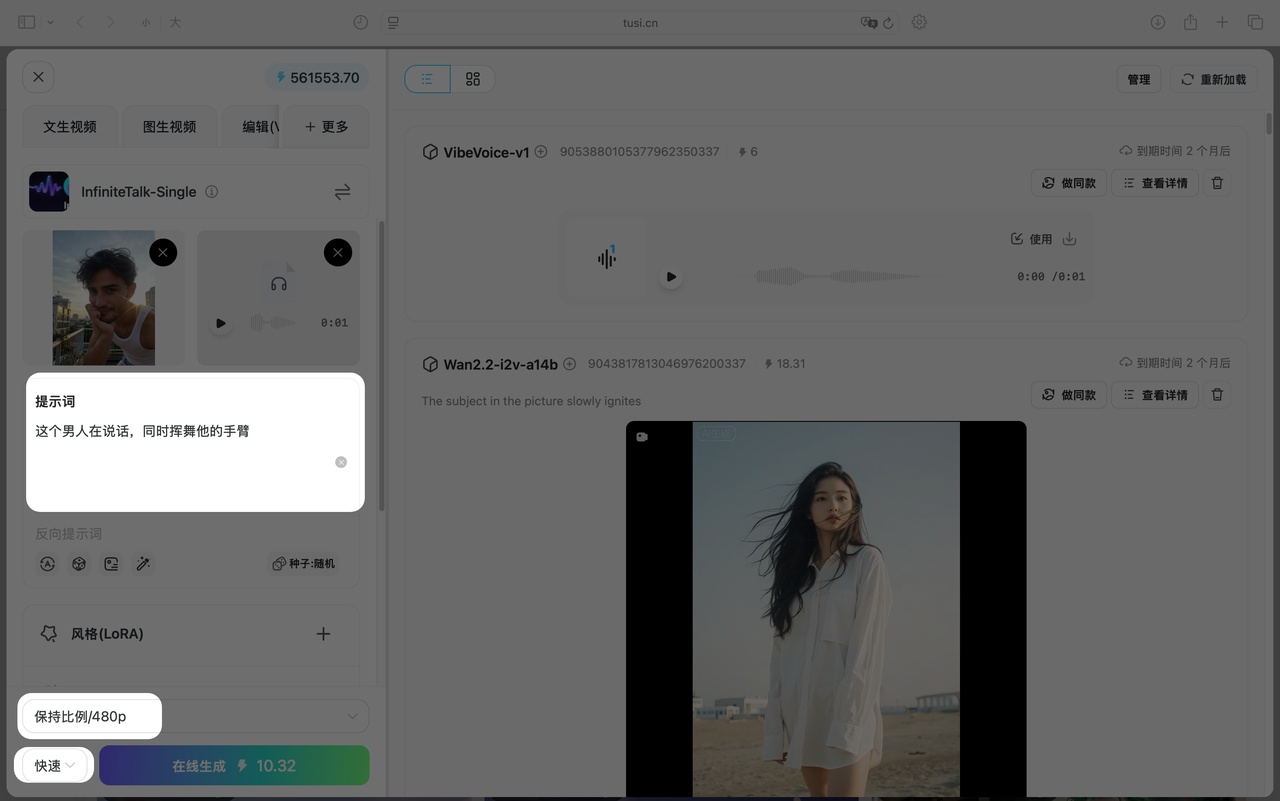1280x801 pixels.
Task: Click the dice icon below negative prompt
Action: tap(79, 564)
